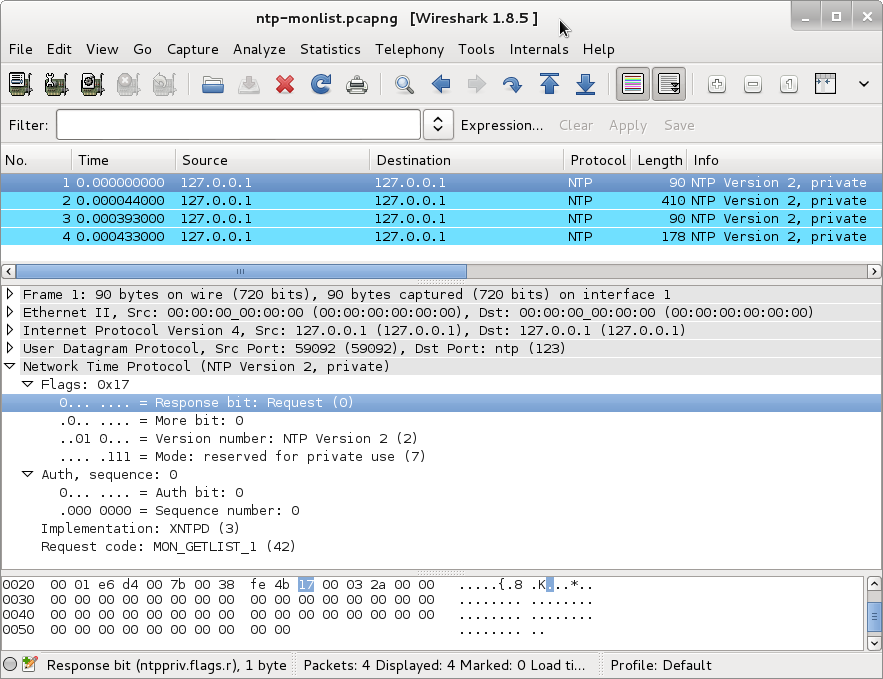Click Profile: Default in status bar
Viewport: 883px width, 679px height.
pos(661,665)
